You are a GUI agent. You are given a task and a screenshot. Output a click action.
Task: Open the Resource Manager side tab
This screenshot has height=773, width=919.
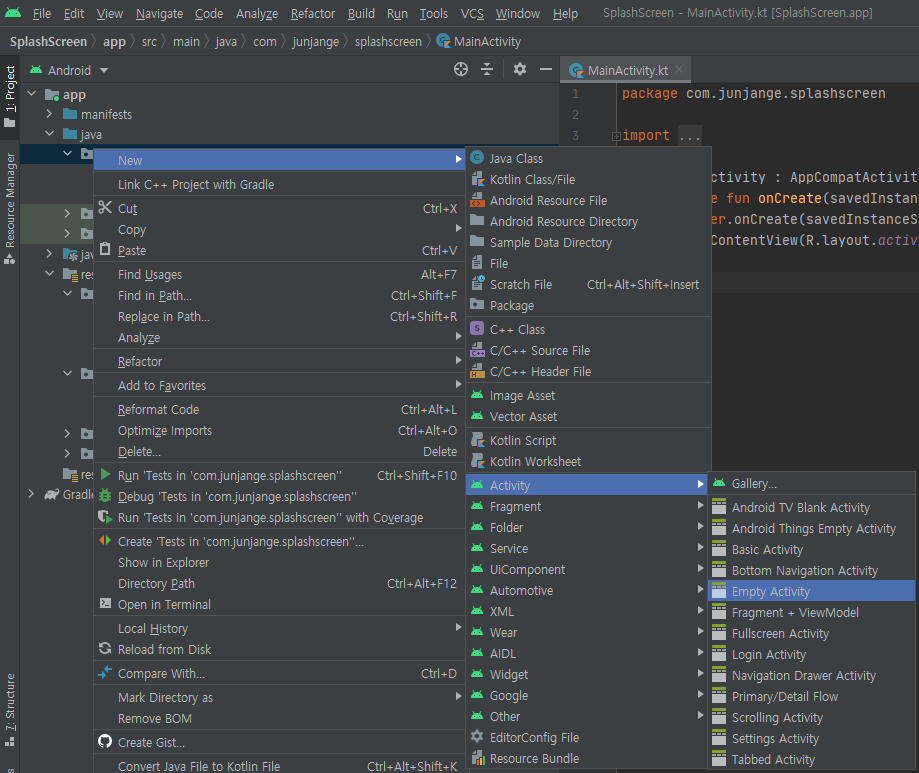(10, 209)
